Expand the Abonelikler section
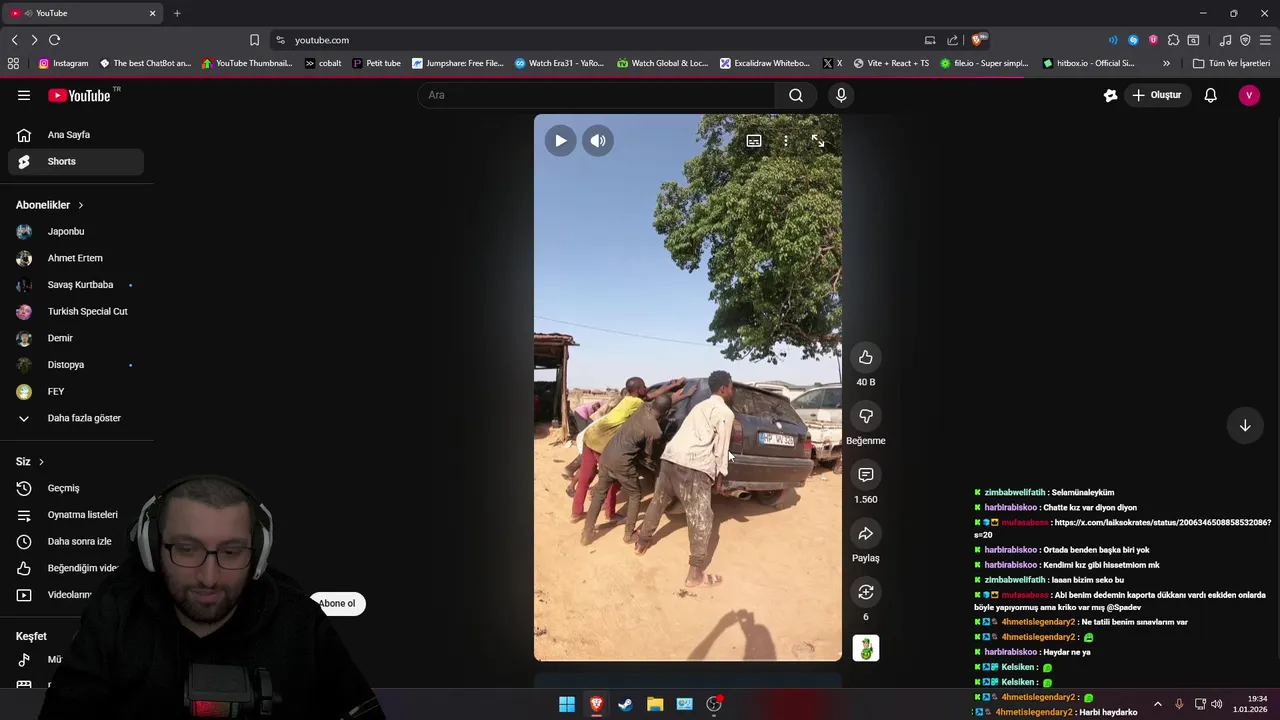 click(x=50, y=205)
